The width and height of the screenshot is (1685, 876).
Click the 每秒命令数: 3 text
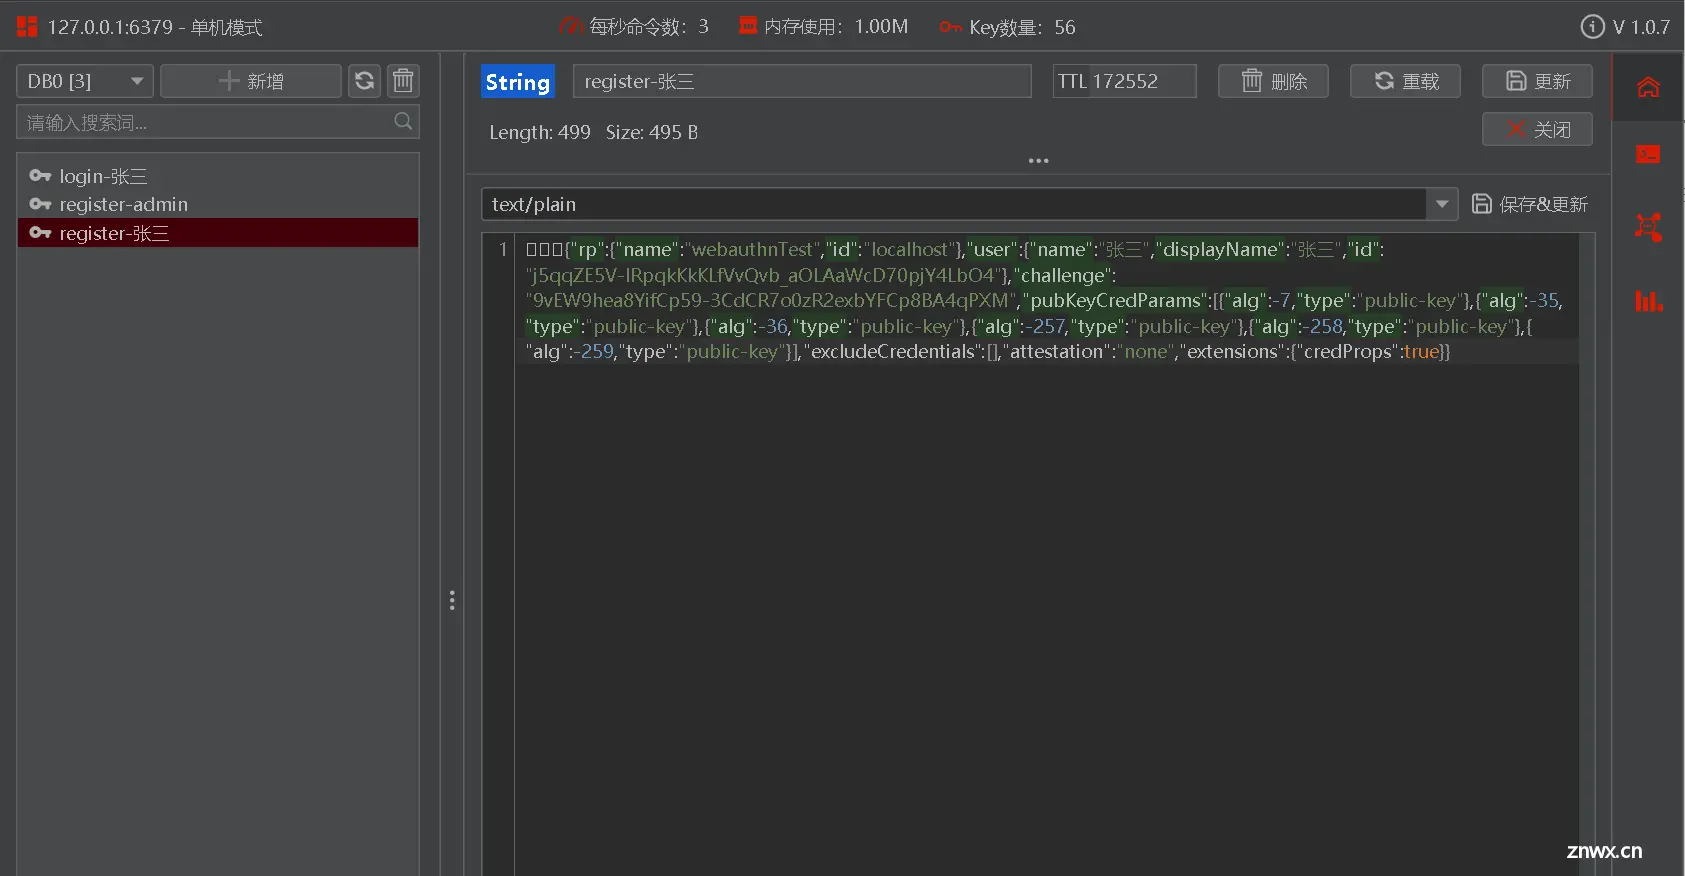[x=649, y=26]
